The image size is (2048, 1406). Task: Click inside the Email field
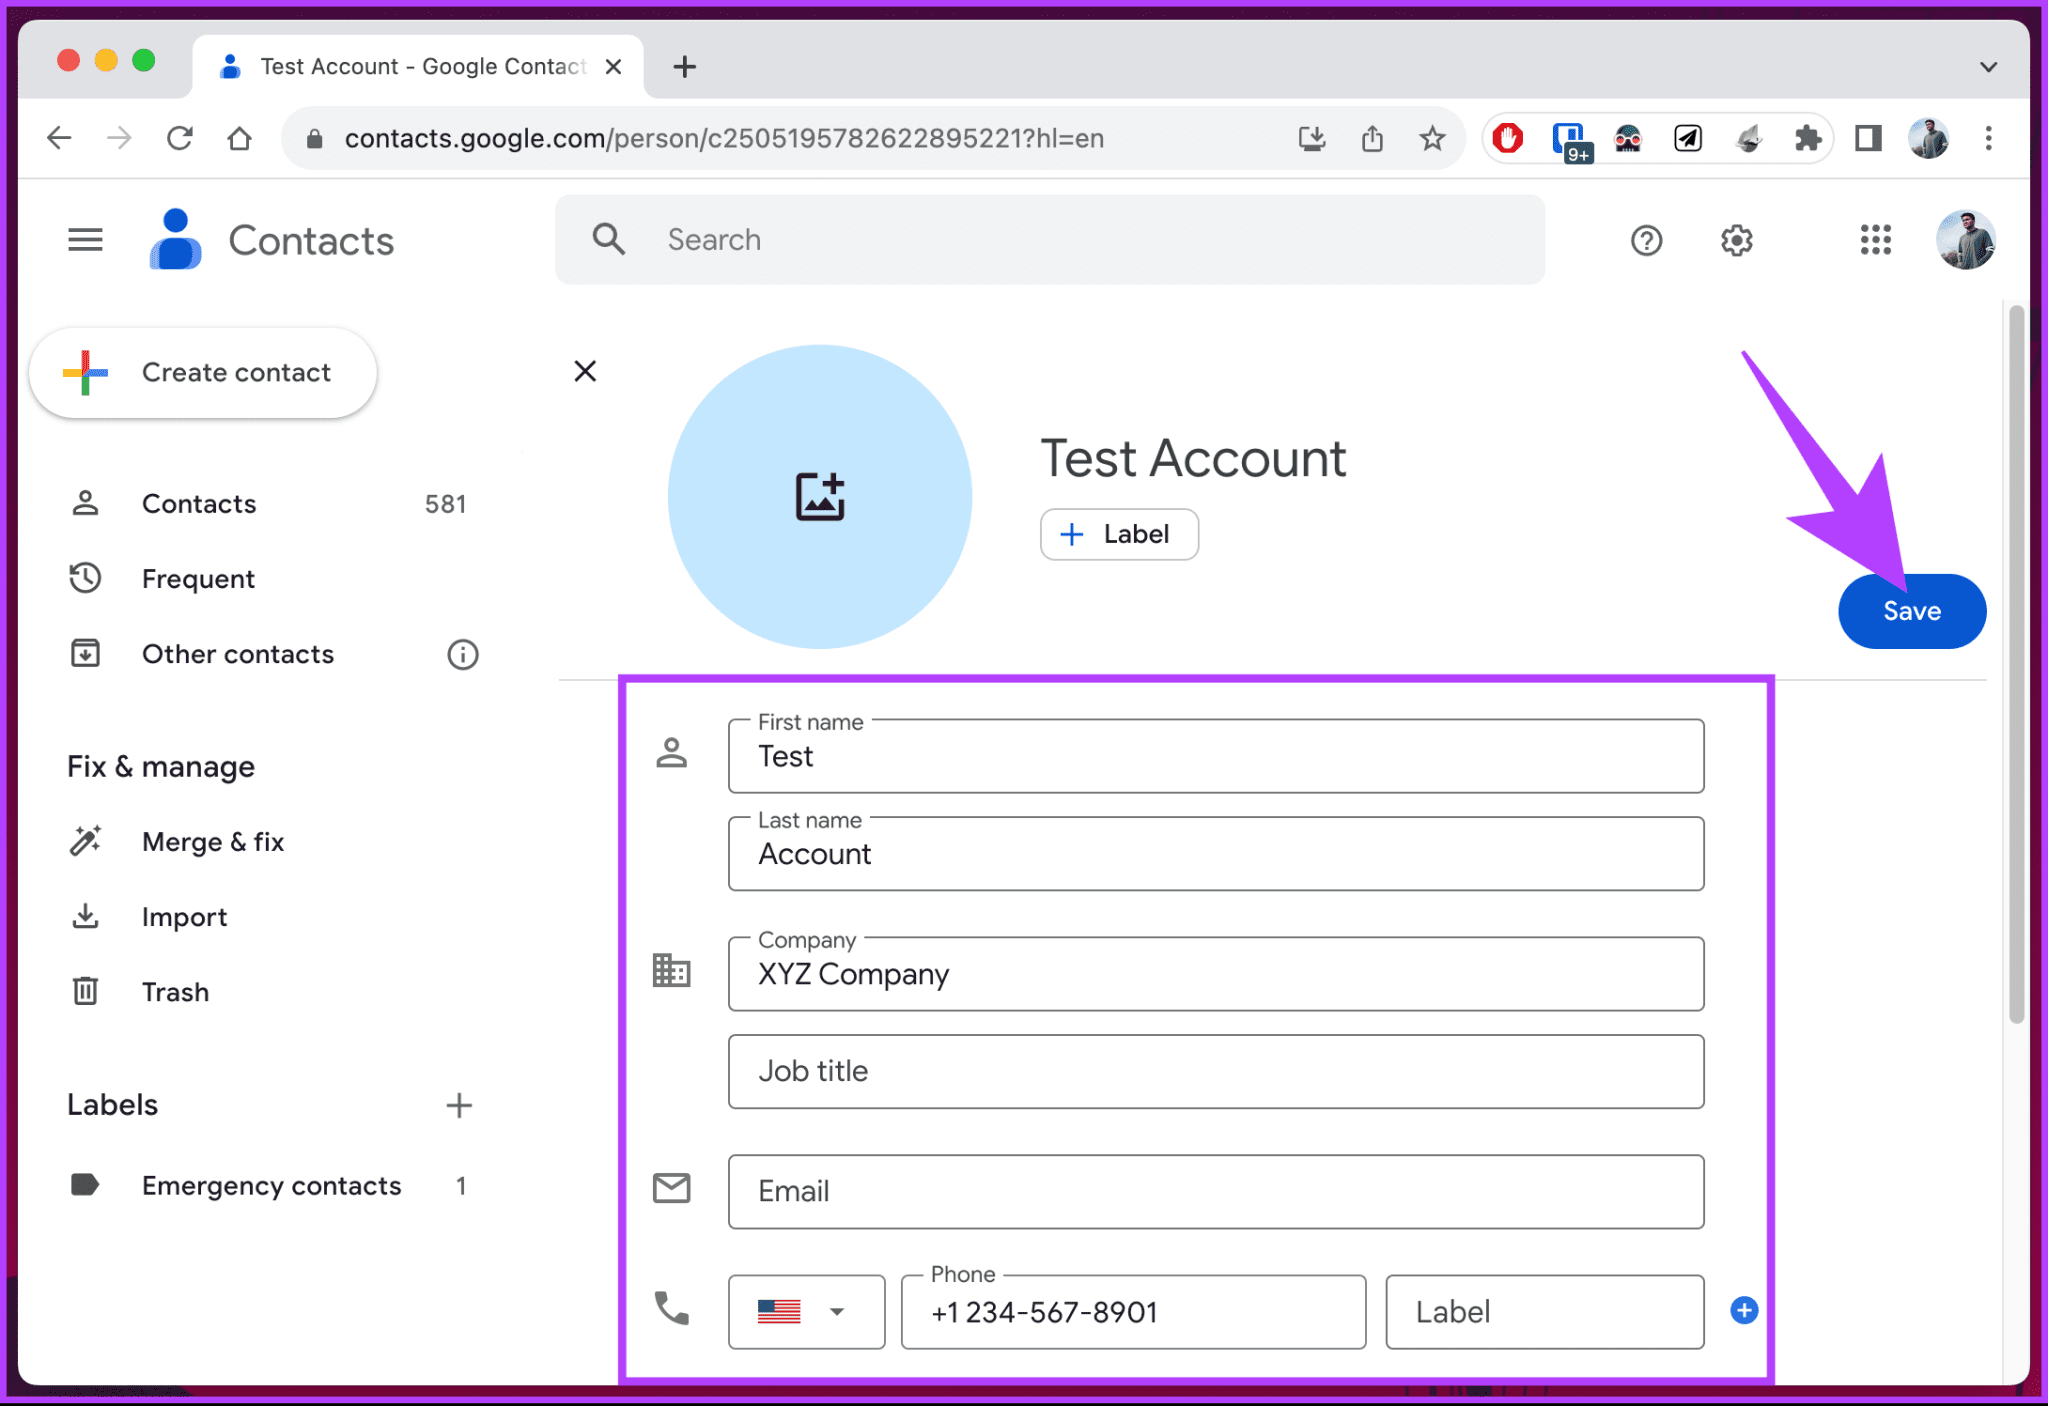(1214, 1191)
